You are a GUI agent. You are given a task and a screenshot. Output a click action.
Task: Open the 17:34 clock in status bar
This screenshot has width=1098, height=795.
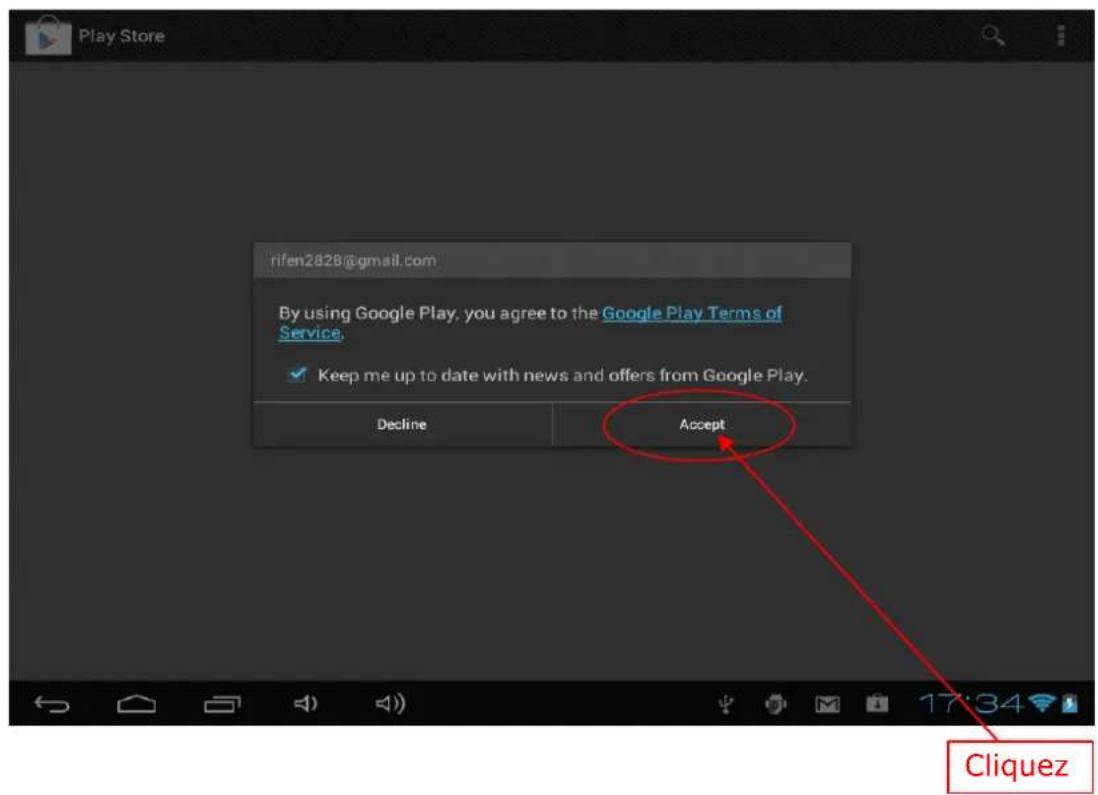pos(971,703)
